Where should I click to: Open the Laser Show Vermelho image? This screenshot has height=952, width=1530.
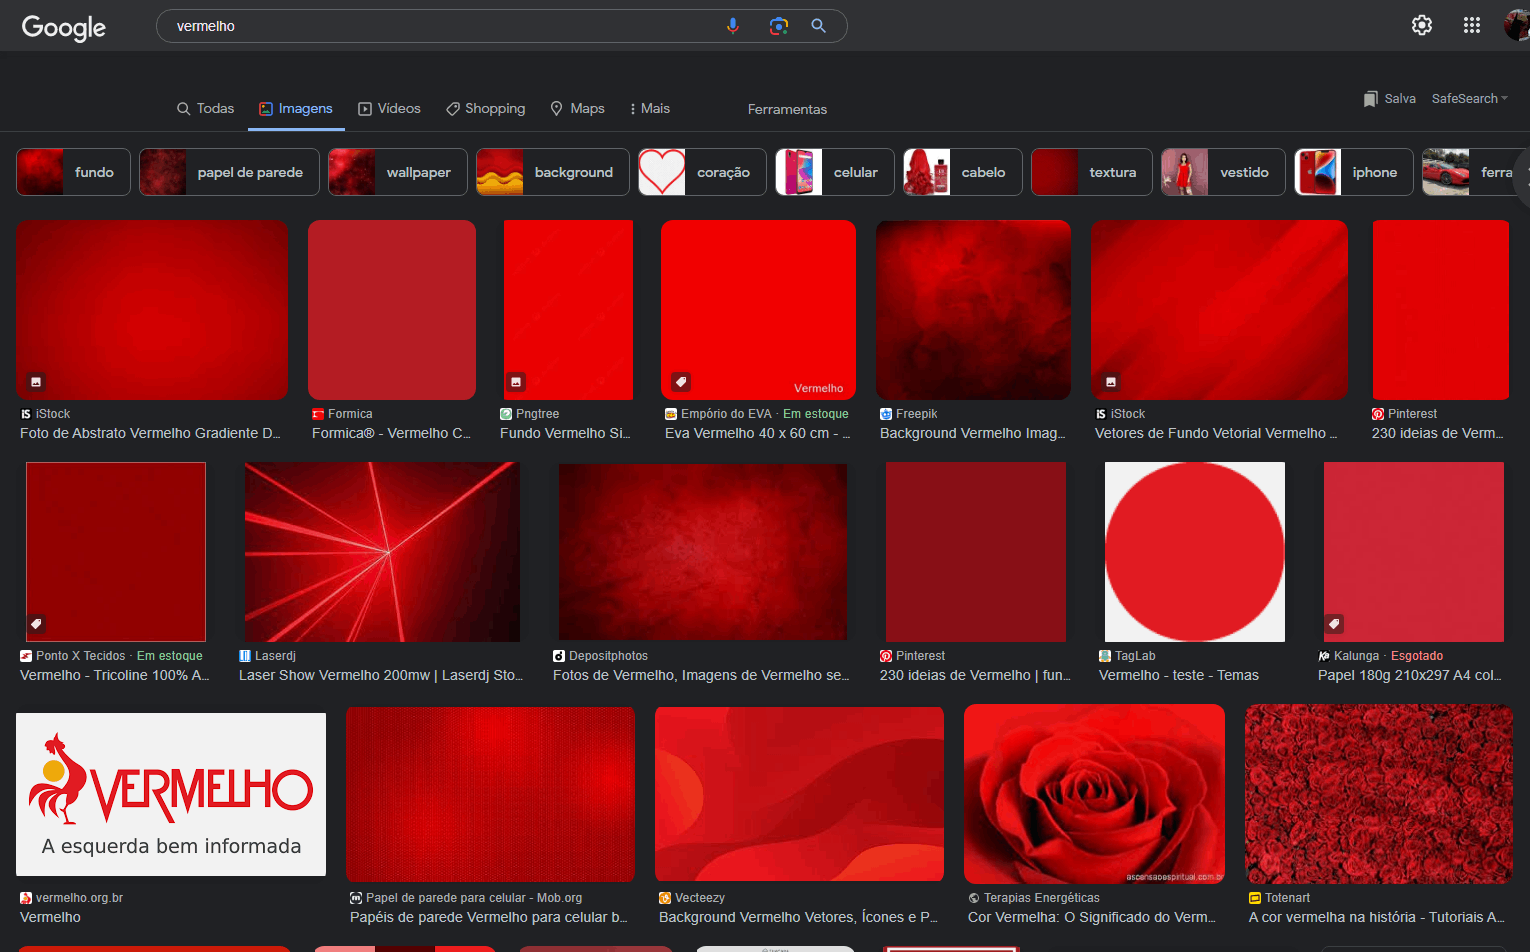click(x=382, y=552)
